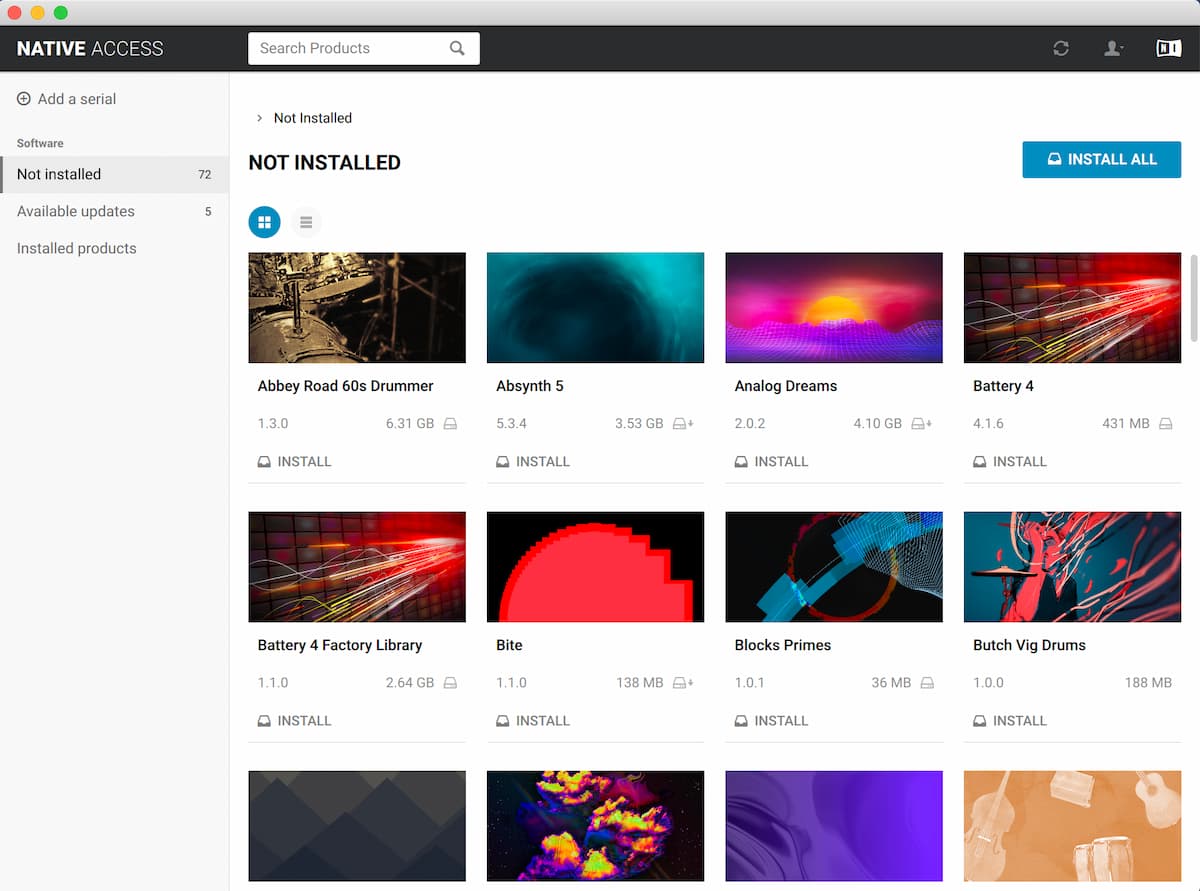The image size is (1200, 891).
Task: Click version 1.0.0 under Butch Vig Drums
Action: pyautogui.click(x=988, y=683)
